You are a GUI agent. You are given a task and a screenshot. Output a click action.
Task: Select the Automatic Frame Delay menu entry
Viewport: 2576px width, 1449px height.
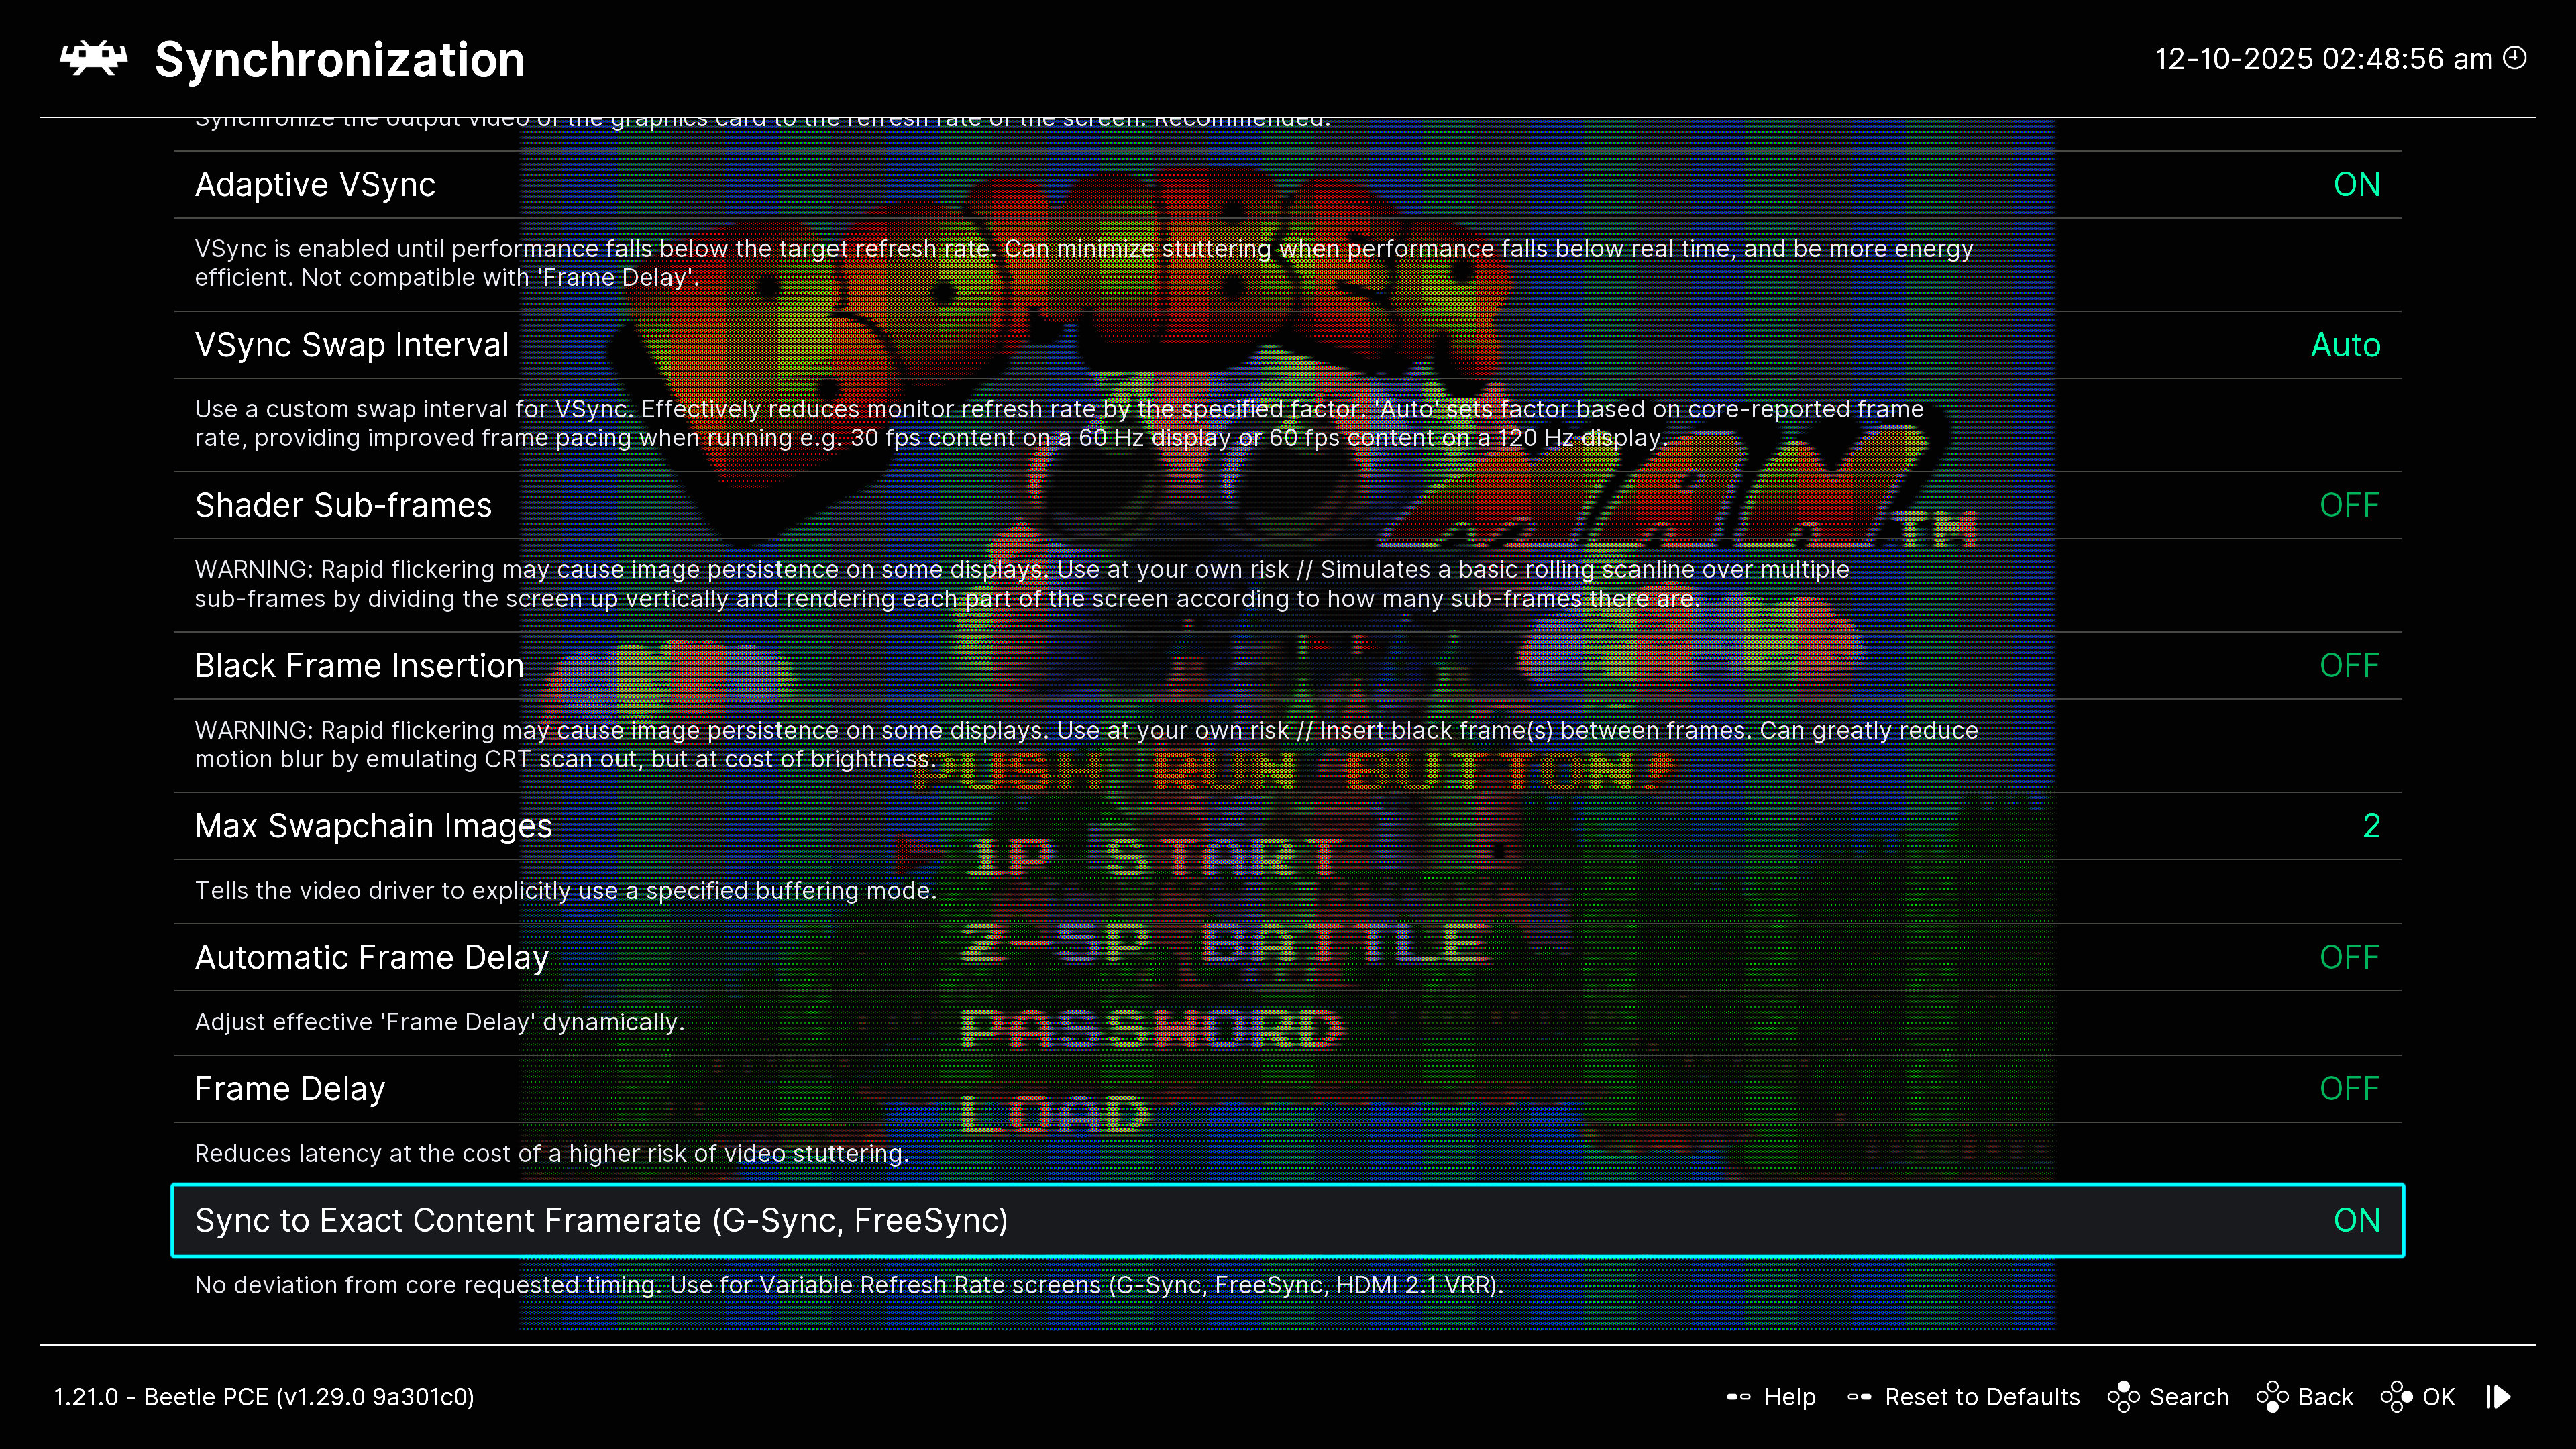point(372,958)
